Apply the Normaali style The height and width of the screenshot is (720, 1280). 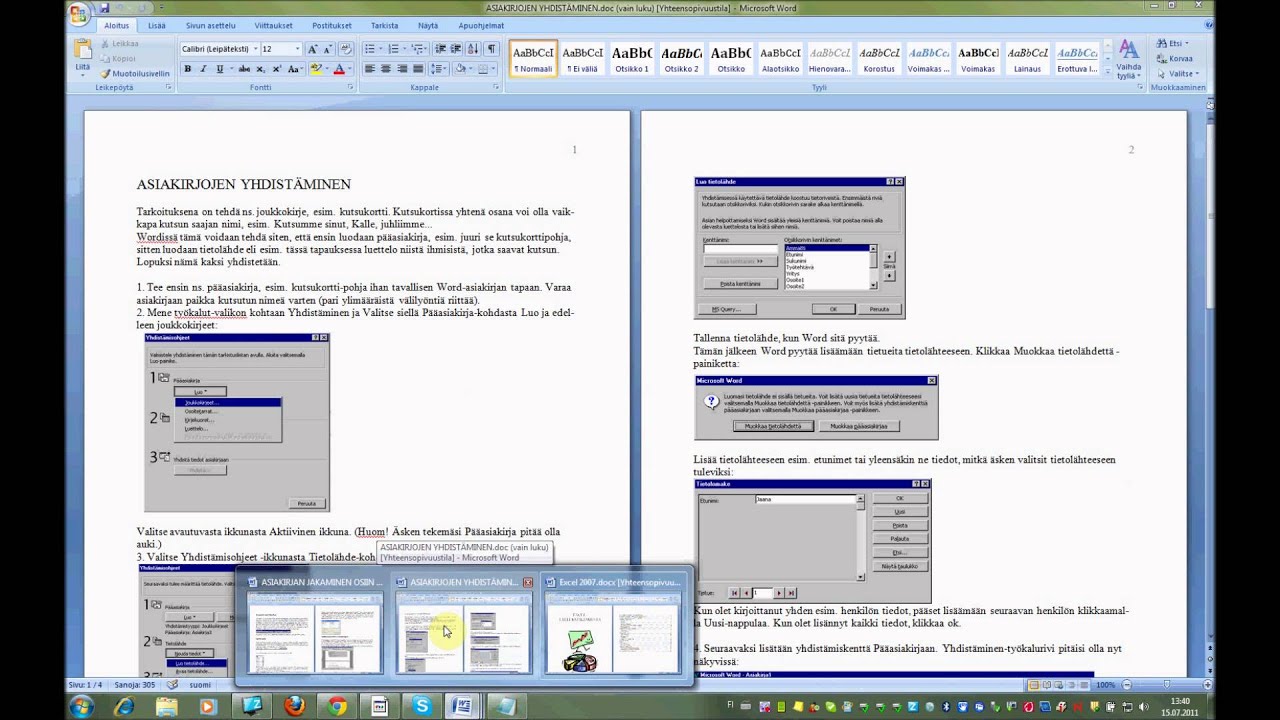pyautogui.click(x=533, y=59)
